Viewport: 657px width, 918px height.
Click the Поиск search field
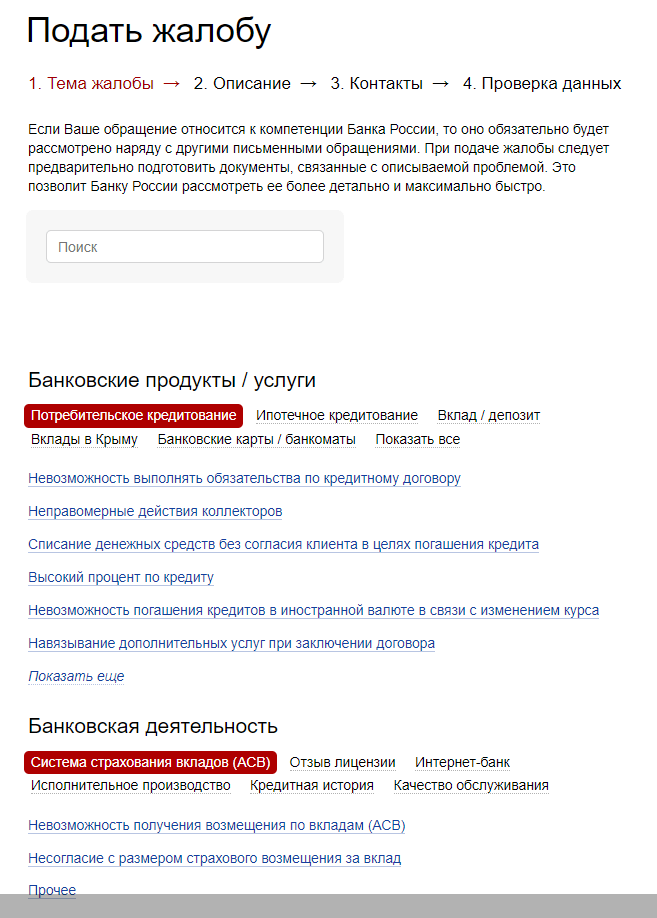click(184, 246)
